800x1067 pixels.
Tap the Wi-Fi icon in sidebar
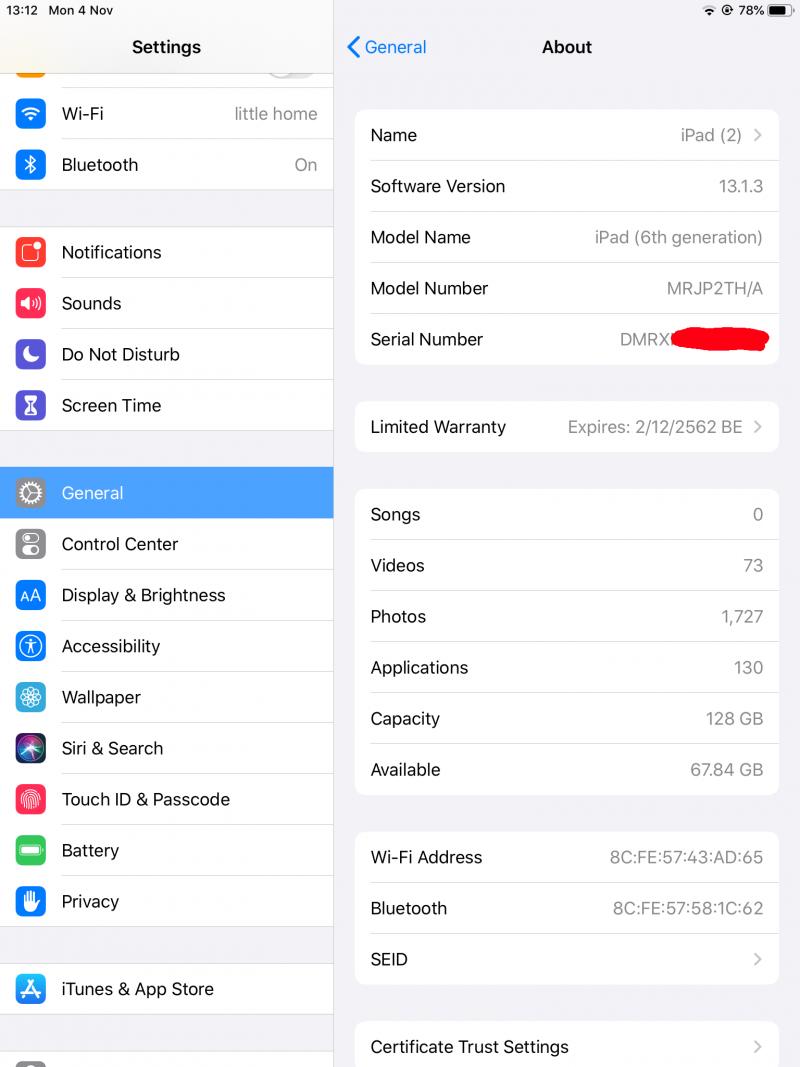click(x=31, y=114)
